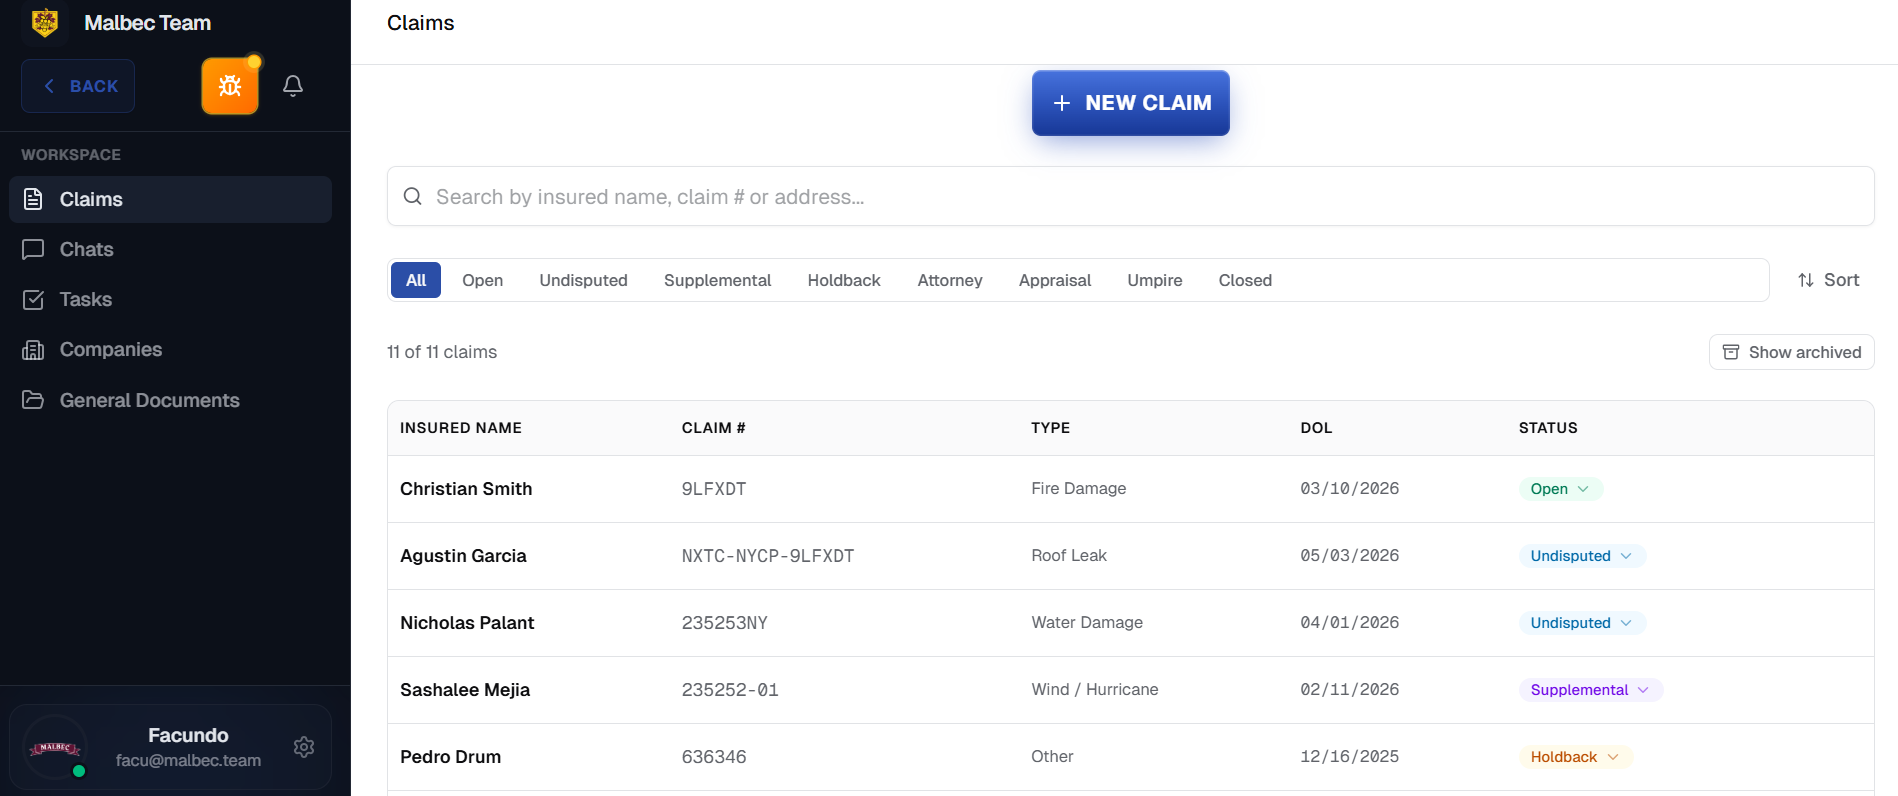Click the Chats speech bubble icon

click(x=33, y=249)
